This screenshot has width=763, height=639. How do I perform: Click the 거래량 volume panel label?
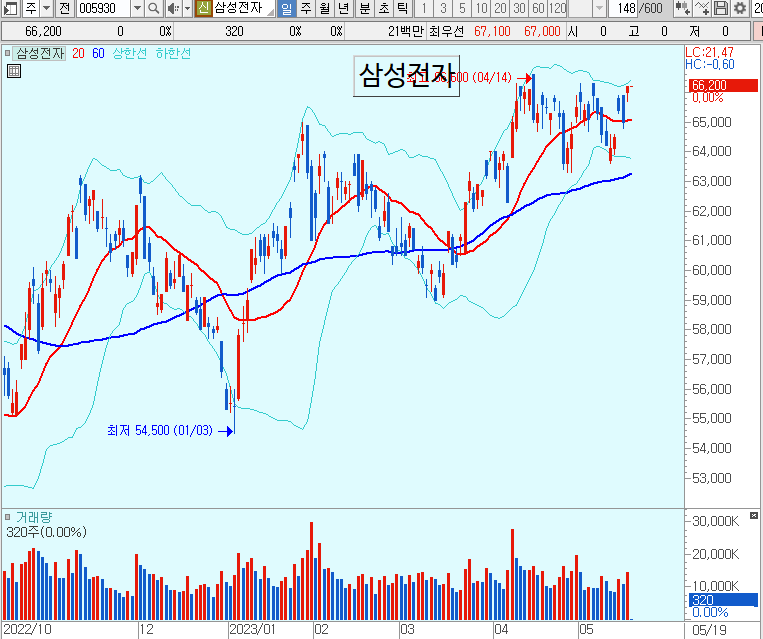point(33,517)
